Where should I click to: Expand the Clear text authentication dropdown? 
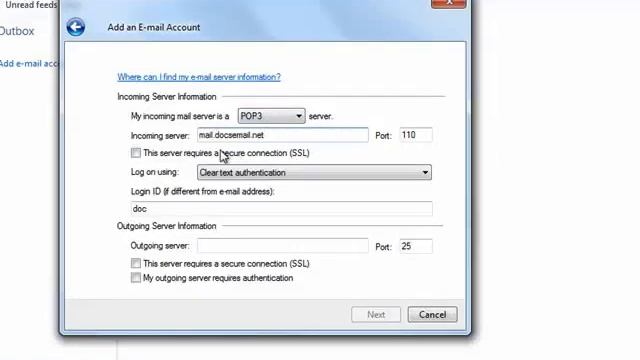pyautogui.click(x=314, y=173)
